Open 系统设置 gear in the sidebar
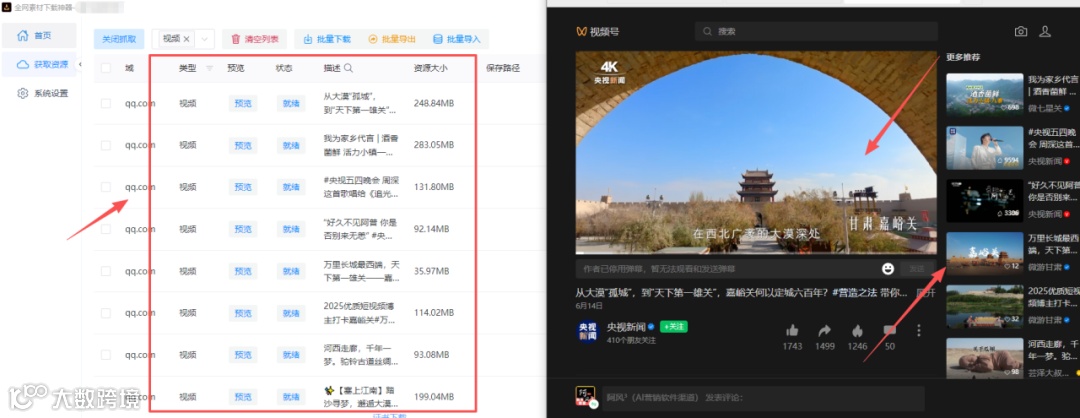The image size is (1080, 418). coord(43,93)
